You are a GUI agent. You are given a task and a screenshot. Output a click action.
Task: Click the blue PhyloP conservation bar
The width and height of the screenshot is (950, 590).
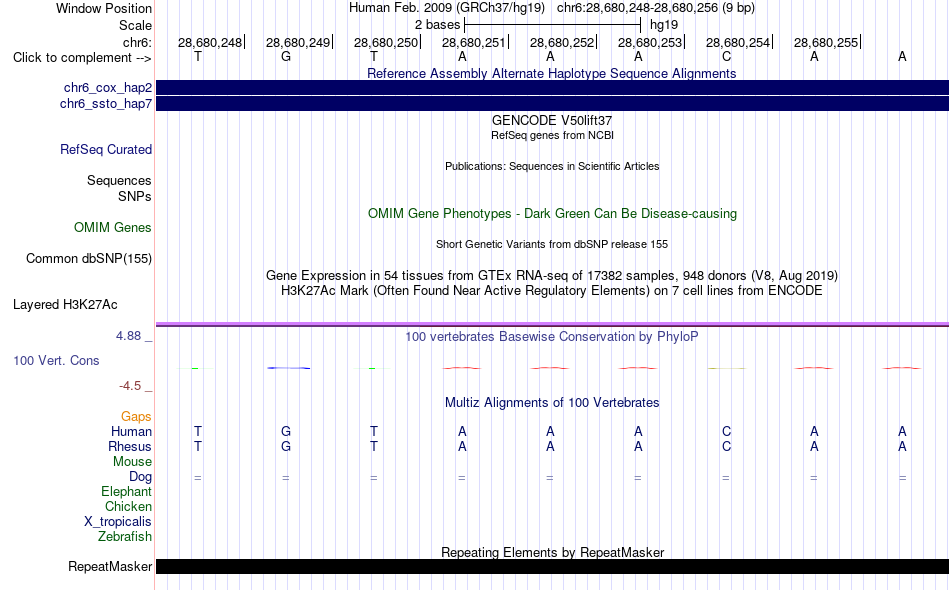coord(289,368)
